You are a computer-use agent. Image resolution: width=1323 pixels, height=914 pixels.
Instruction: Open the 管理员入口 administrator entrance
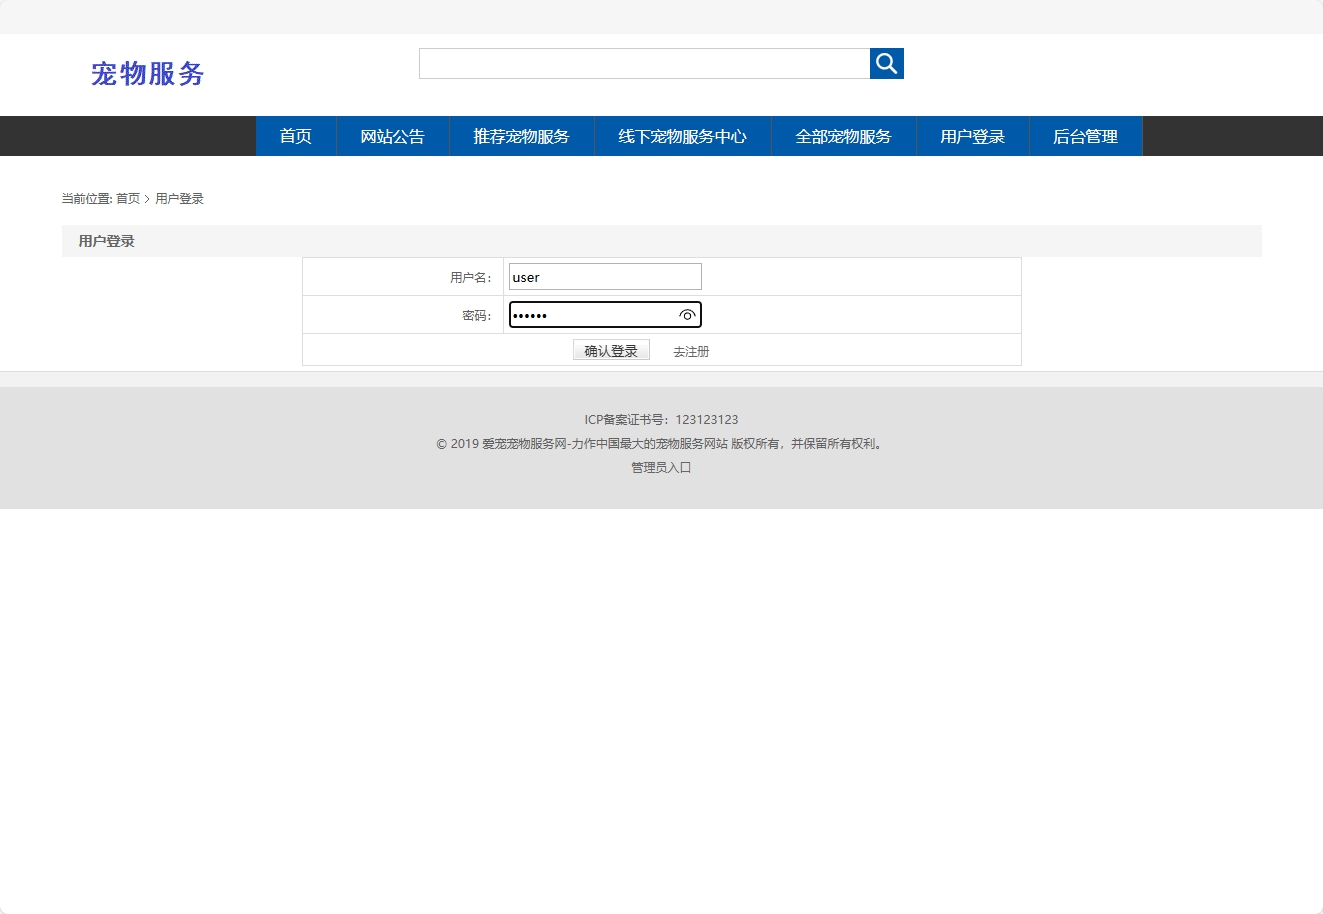[x=659, y=467]
